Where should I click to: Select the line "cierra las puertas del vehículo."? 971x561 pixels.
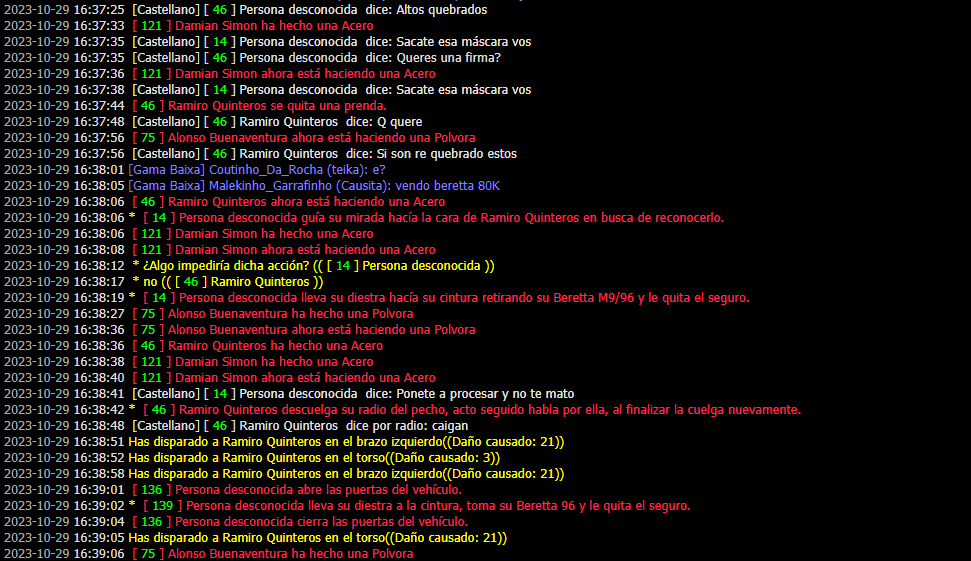coord(236,523)
